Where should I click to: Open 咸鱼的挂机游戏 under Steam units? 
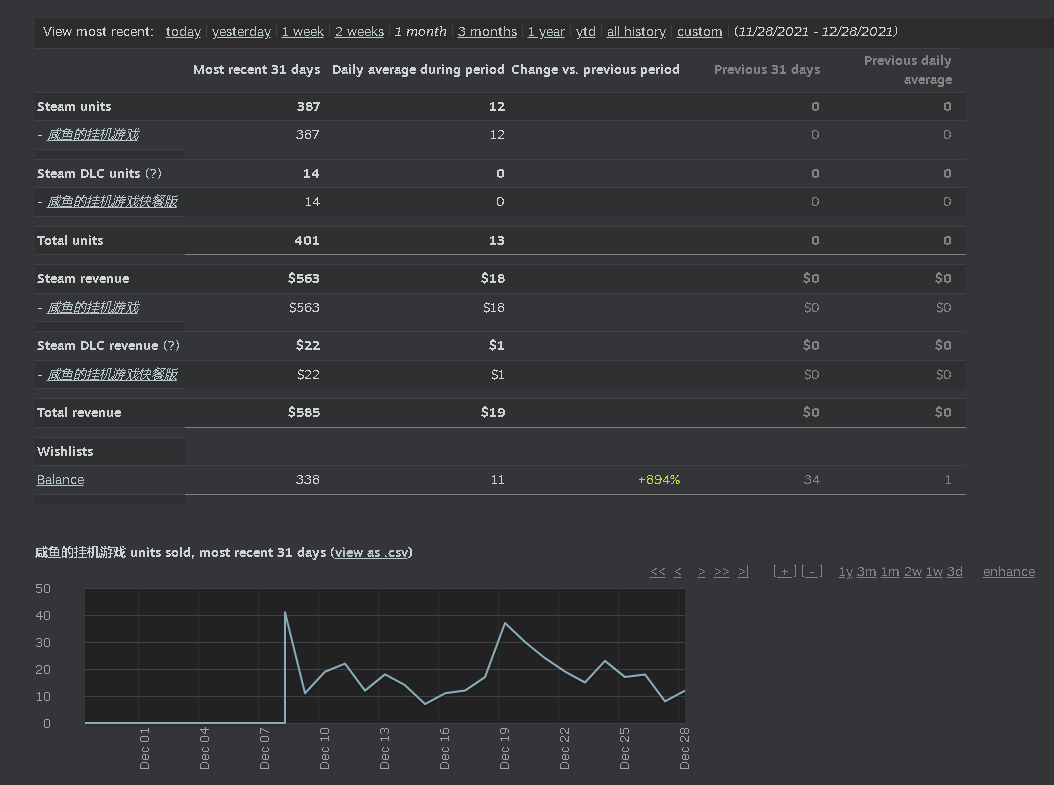(93, 134)
